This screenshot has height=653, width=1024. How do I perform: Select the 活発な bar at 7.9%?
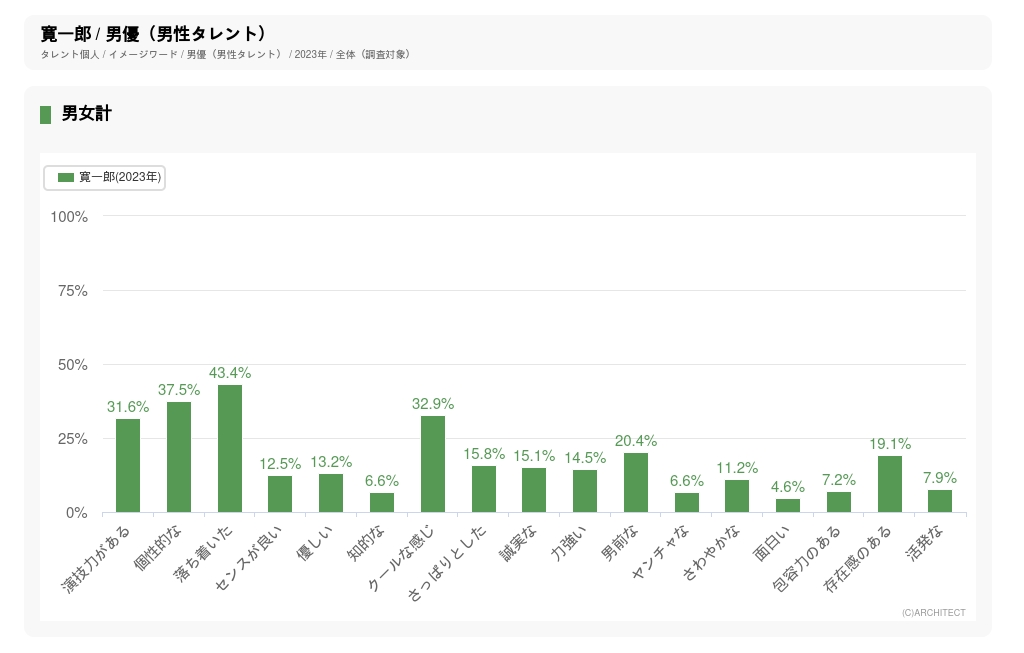tap(940, 501)
